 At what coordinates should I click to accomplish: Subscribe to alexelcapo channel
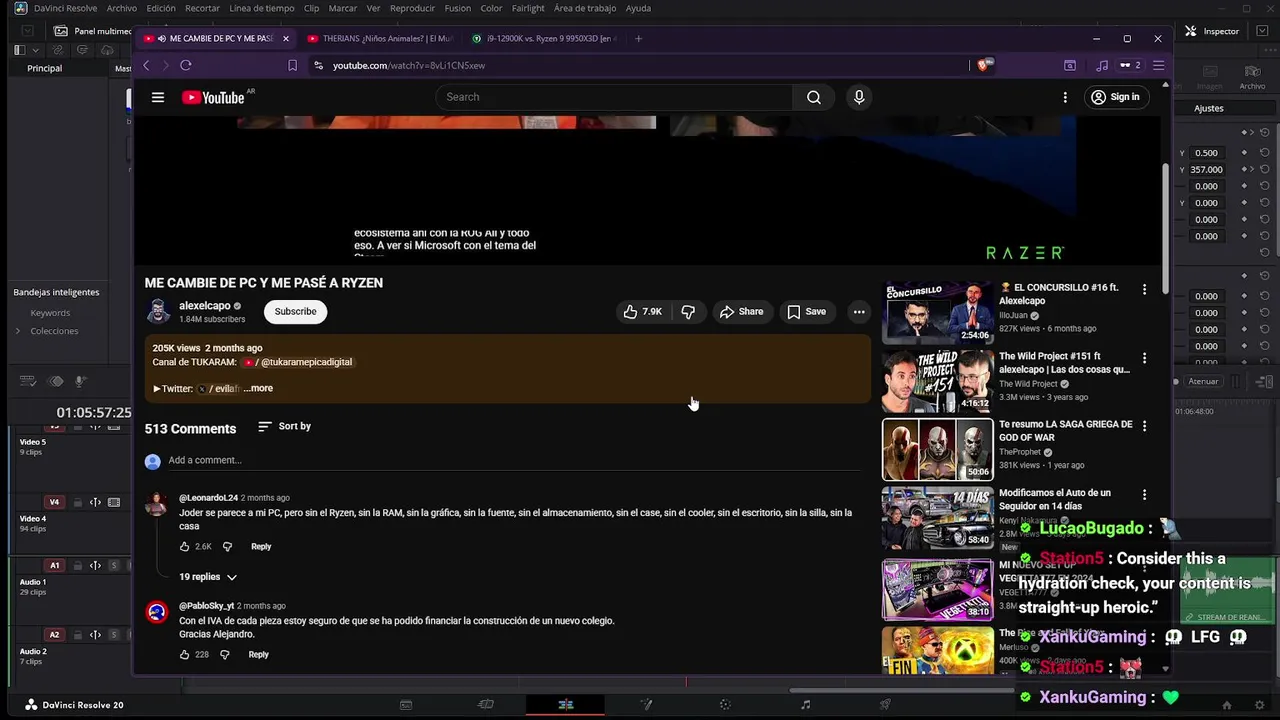(x=296, y=312)
